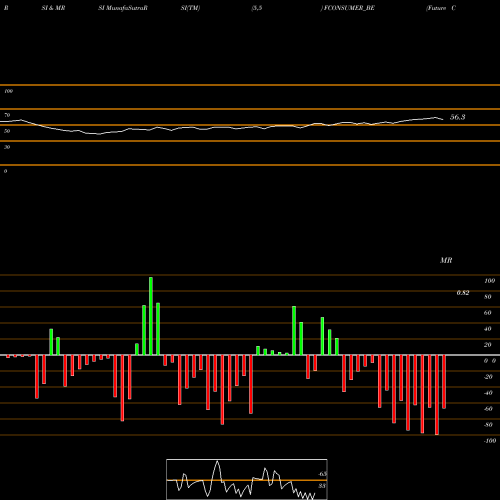Click the MR right axis label -60
The height and width of the screenshot is (500, 500).
488,409
